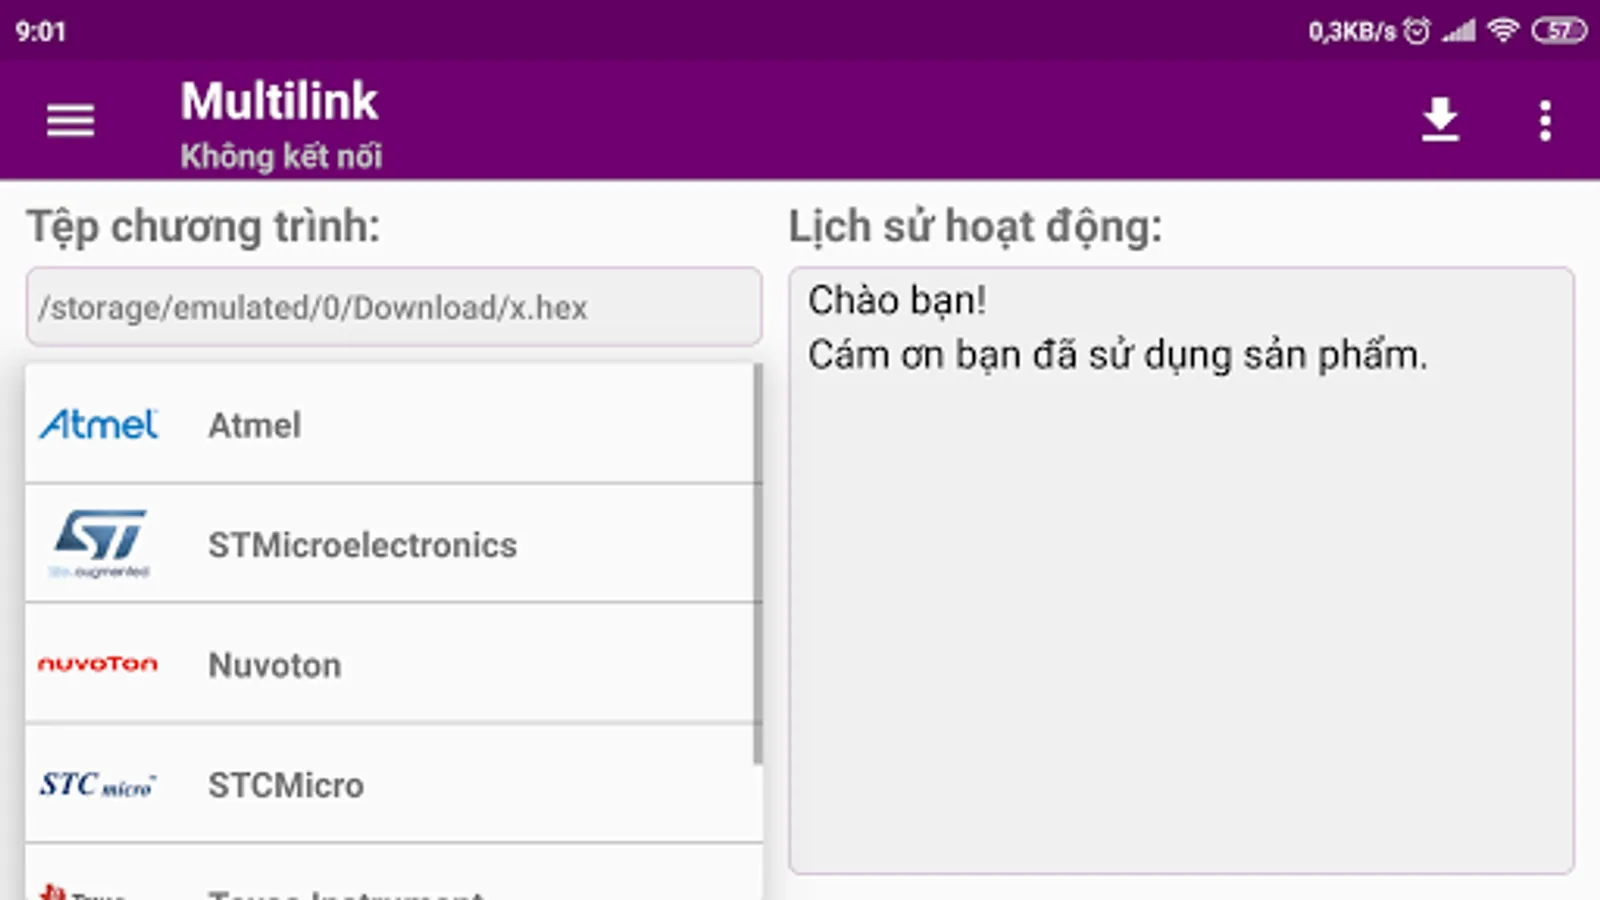Tap the battery indicator in status bar
This screenshot has height=900, width=1600.
click(1560, 30)
